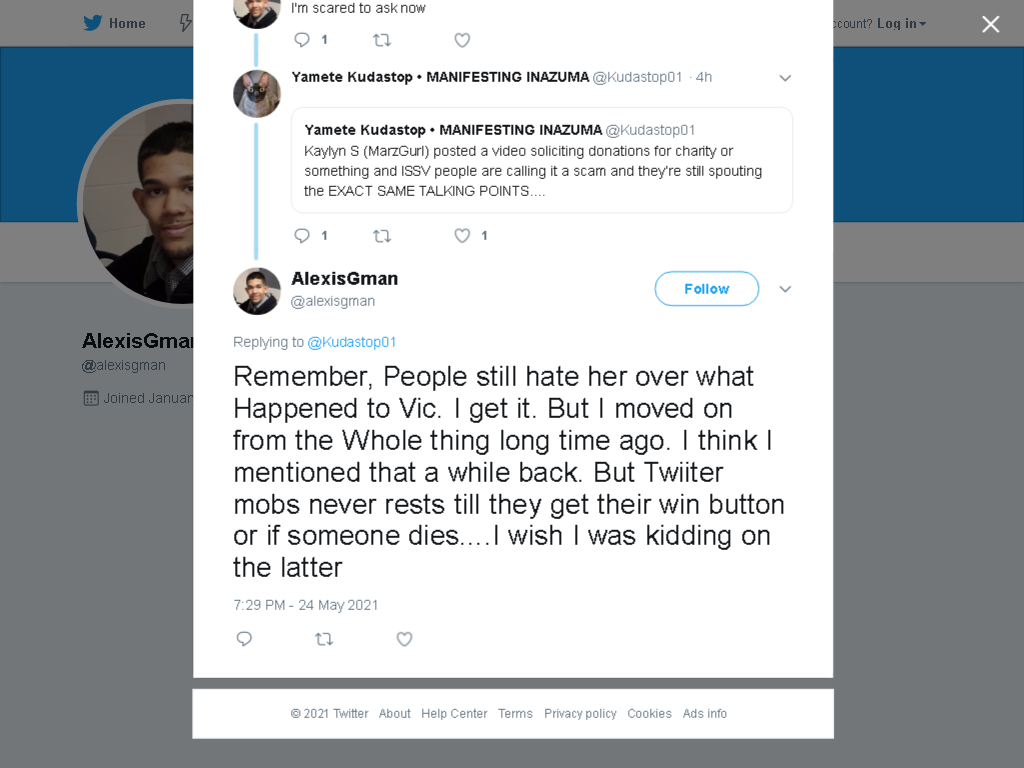Follow AlexisGman
This screenshot has height=768, width=1024.
[x=707, y=289]
